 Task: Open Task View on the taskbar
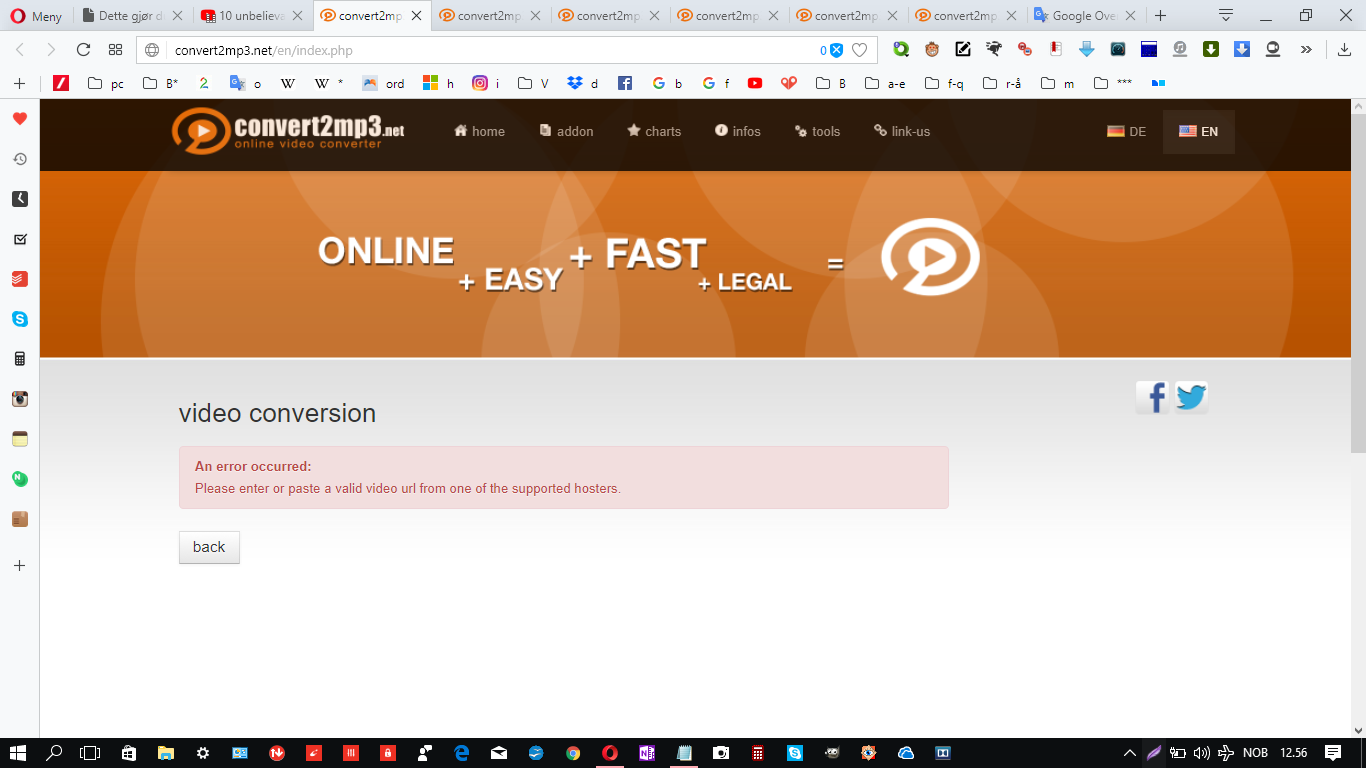tap(91, 753)
